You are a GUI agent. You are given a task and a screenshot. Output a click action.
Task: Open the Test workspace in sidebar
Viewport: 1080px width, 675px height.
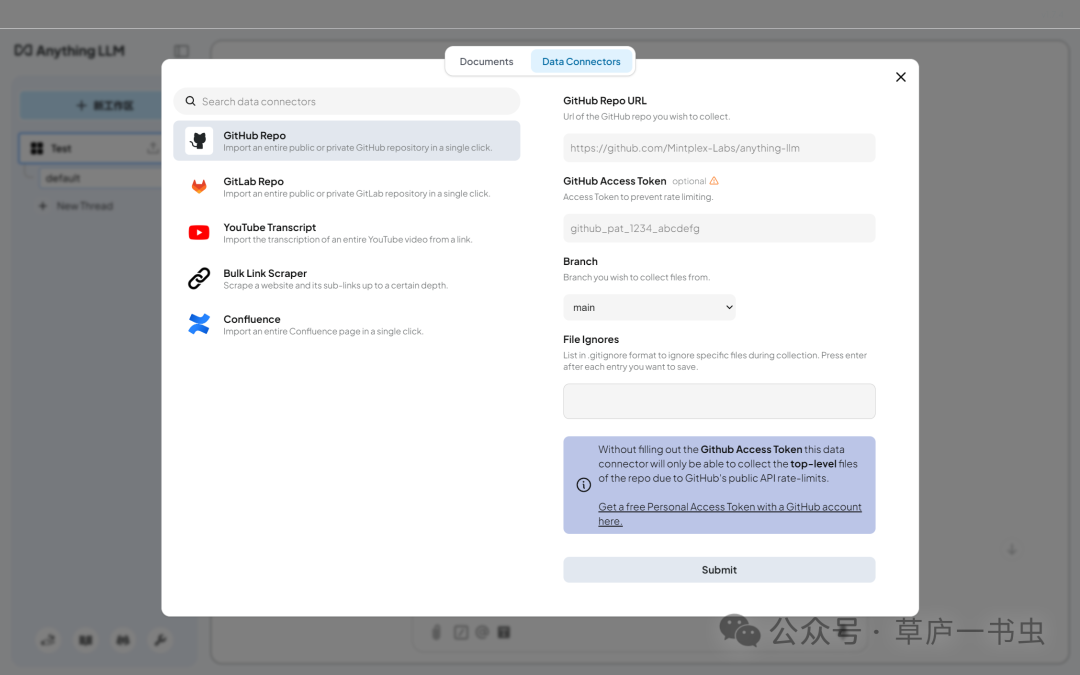pyautogui.click(x=90, y=148)
